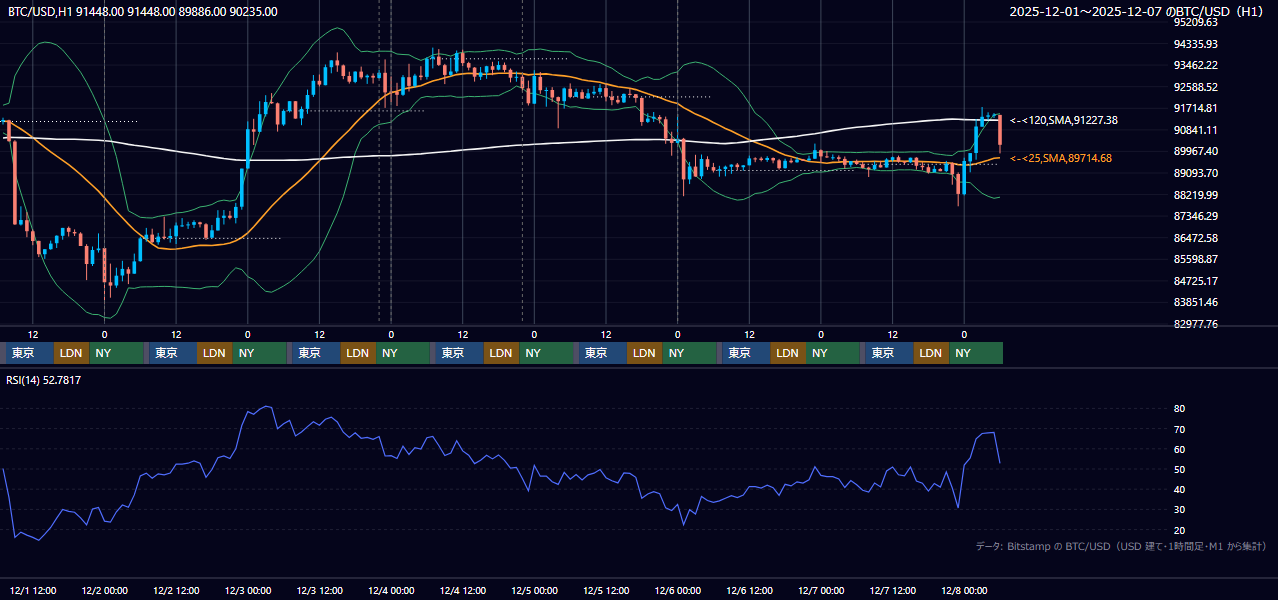The width and height of the screenshot is (1278, 600).
Task: Click price axis value 91714.81
Action: [1196, 108]
